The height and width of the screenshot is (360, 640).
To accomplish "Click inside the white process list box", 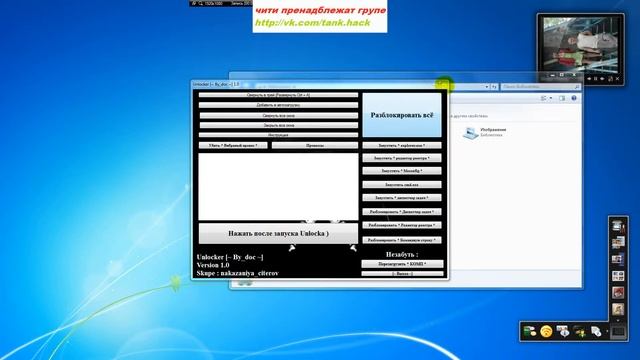I will (278, 187).
